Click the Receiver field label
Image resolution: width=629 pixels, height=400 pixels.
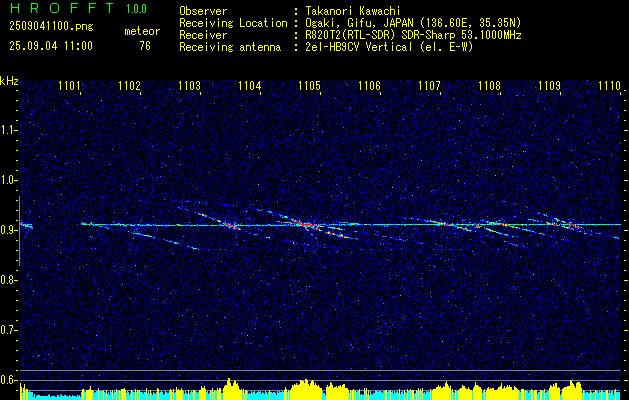coord(203,35)
